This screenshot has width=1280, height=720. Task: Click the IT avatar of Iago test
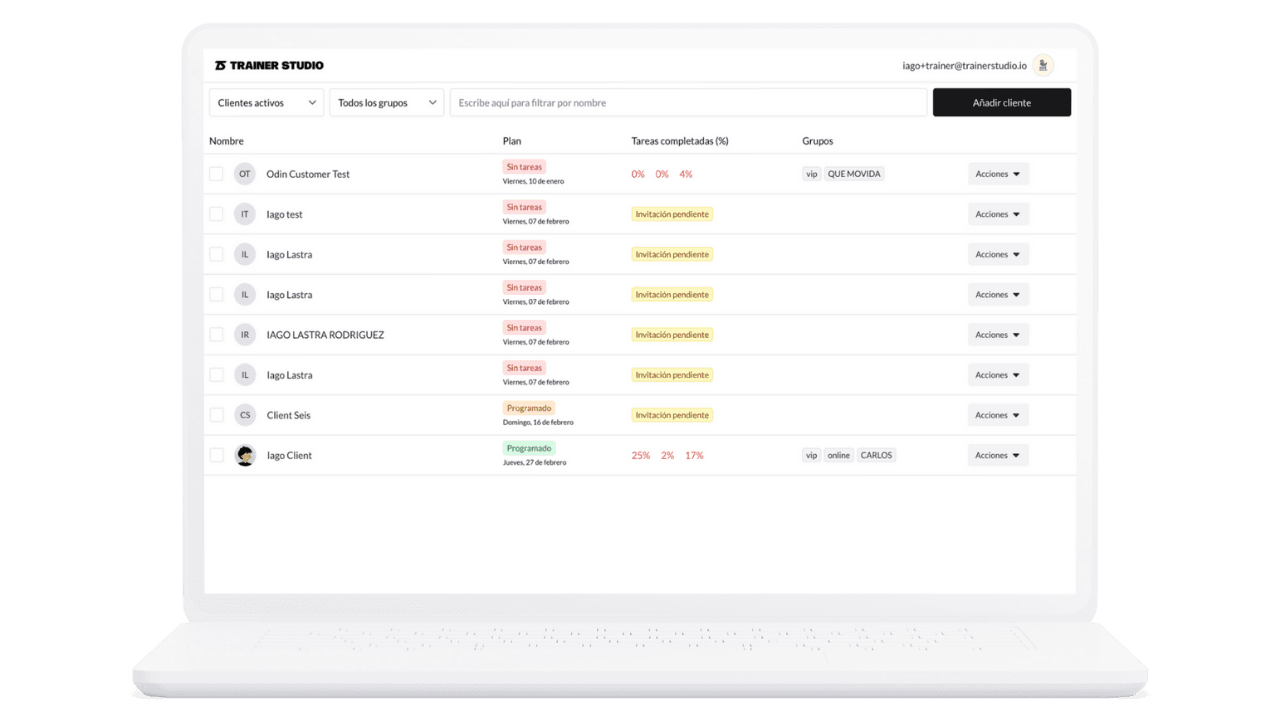pyautogui.click(x=245, y=213)
